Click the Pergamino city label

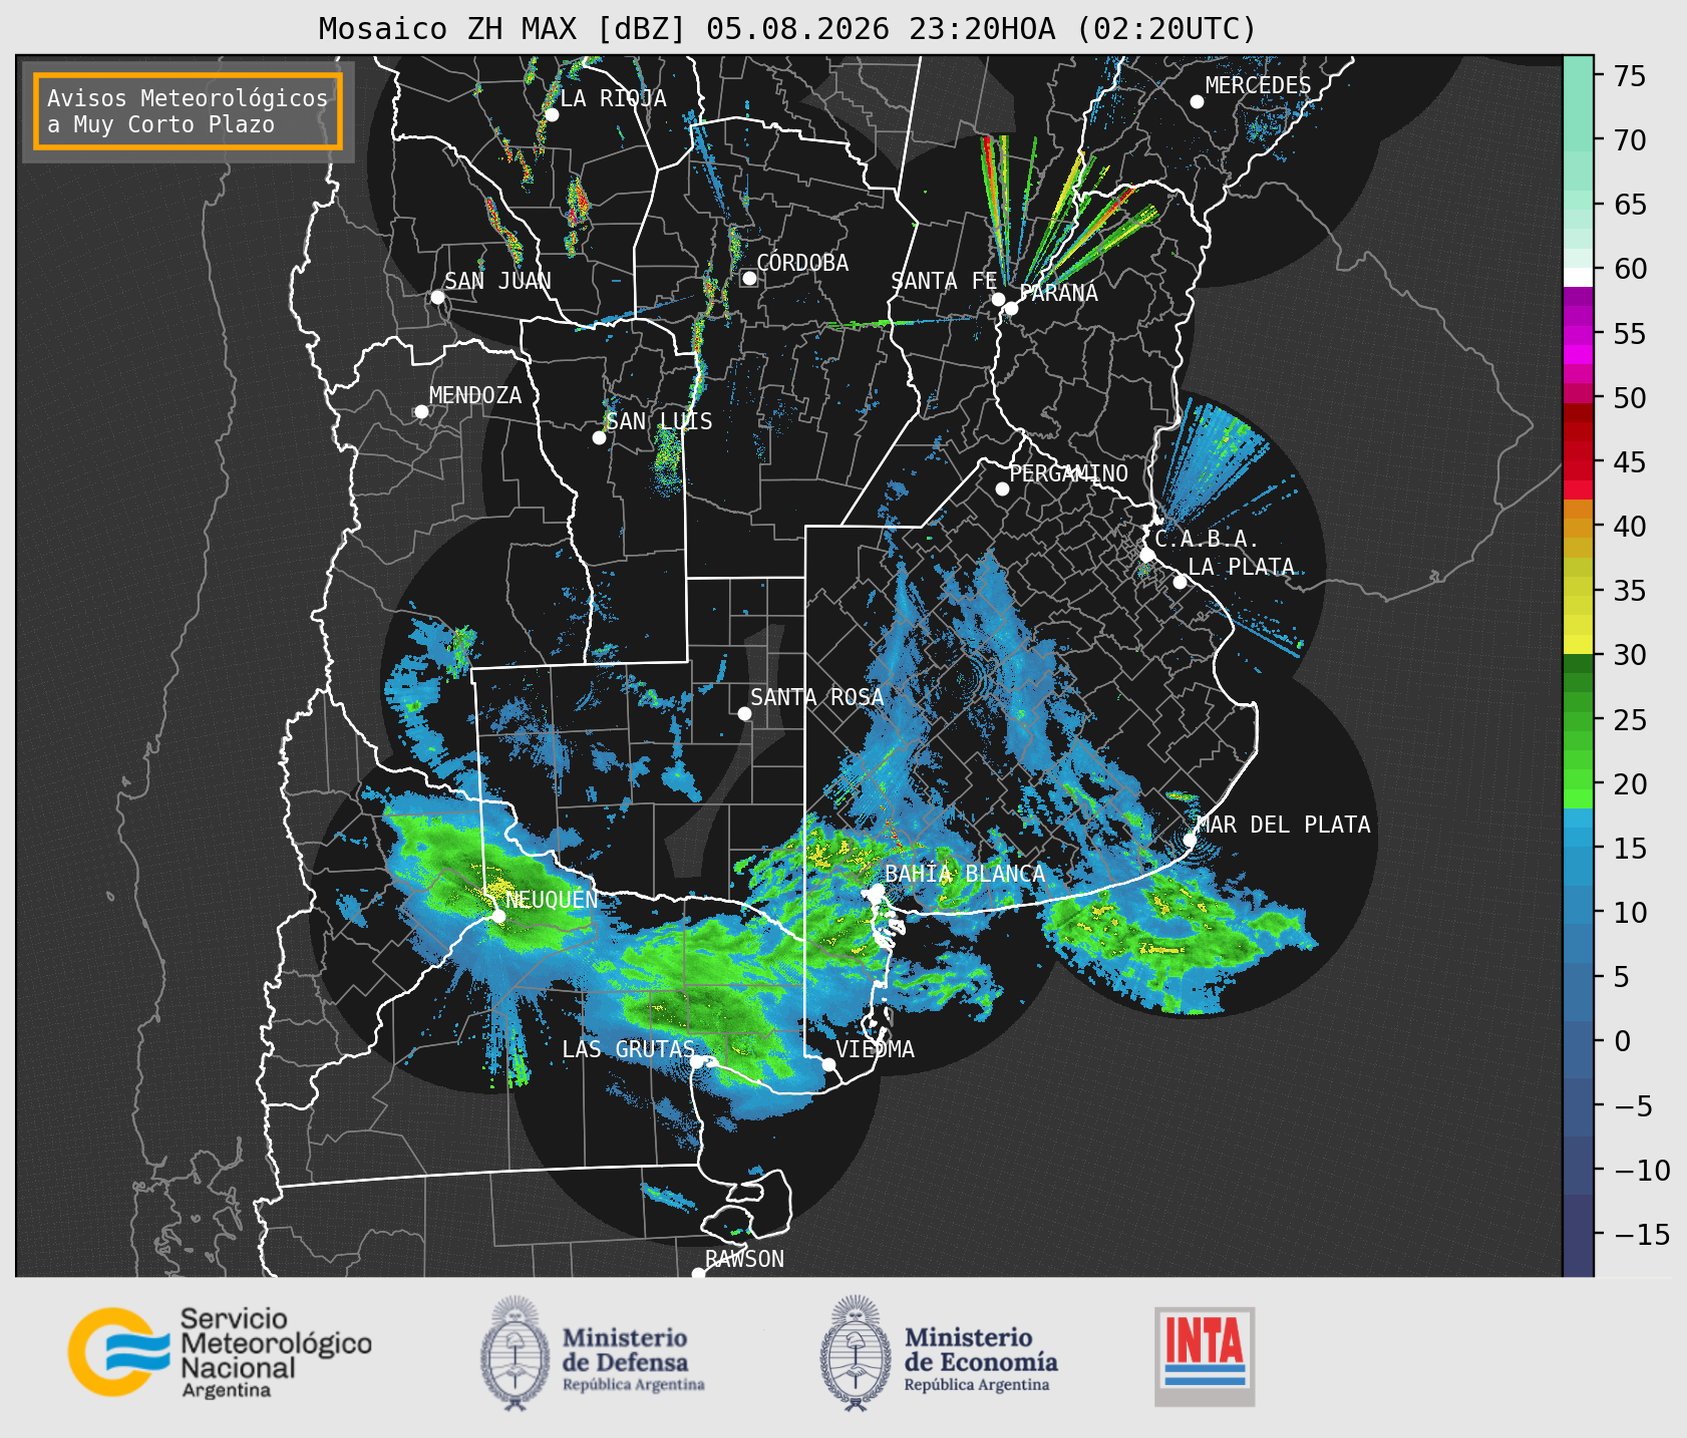1069,473
